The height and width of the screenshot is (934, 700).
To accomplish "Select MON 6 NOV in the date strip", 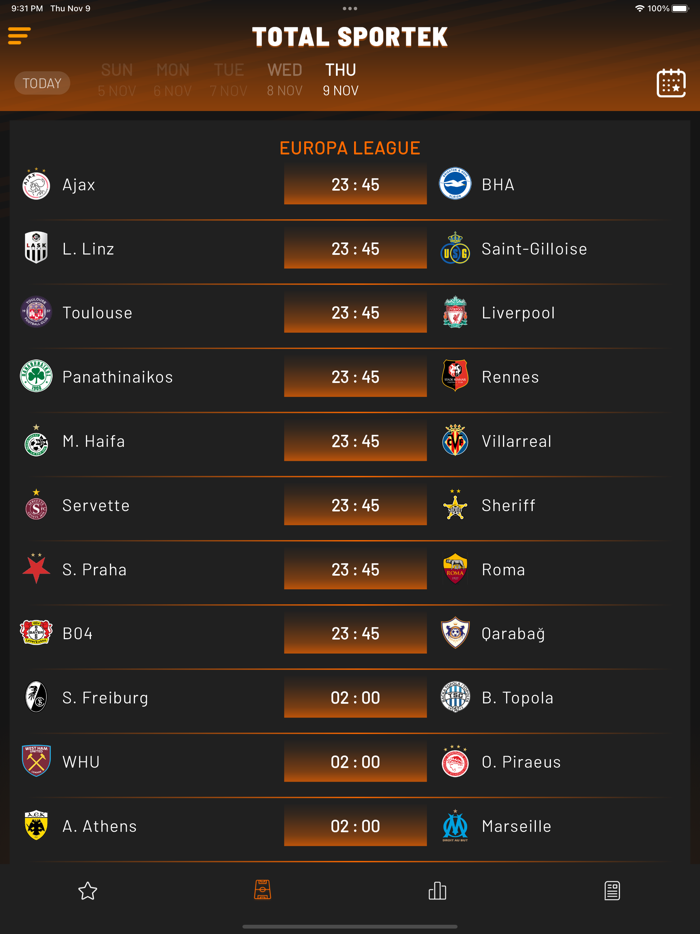I will coord(173,80).
